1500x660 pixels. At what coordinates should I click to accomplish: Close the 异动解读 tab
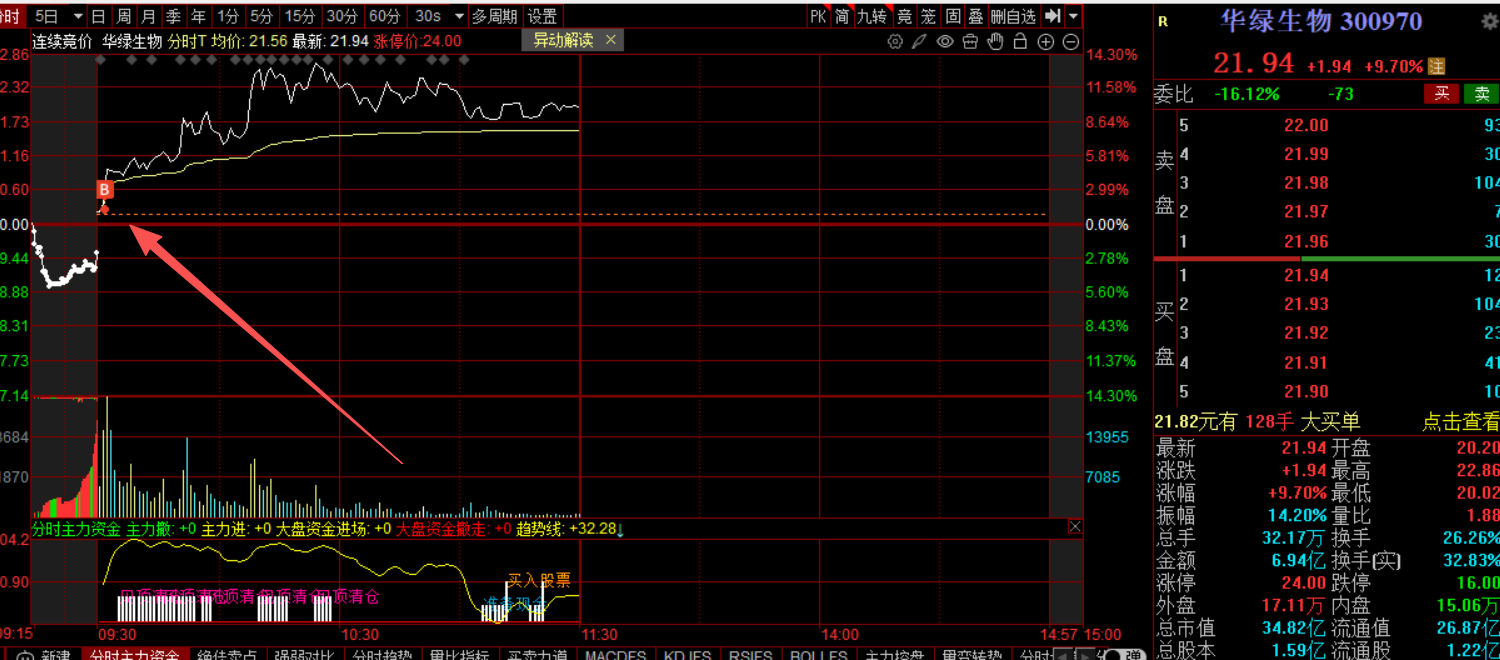[x=611, y=40]
